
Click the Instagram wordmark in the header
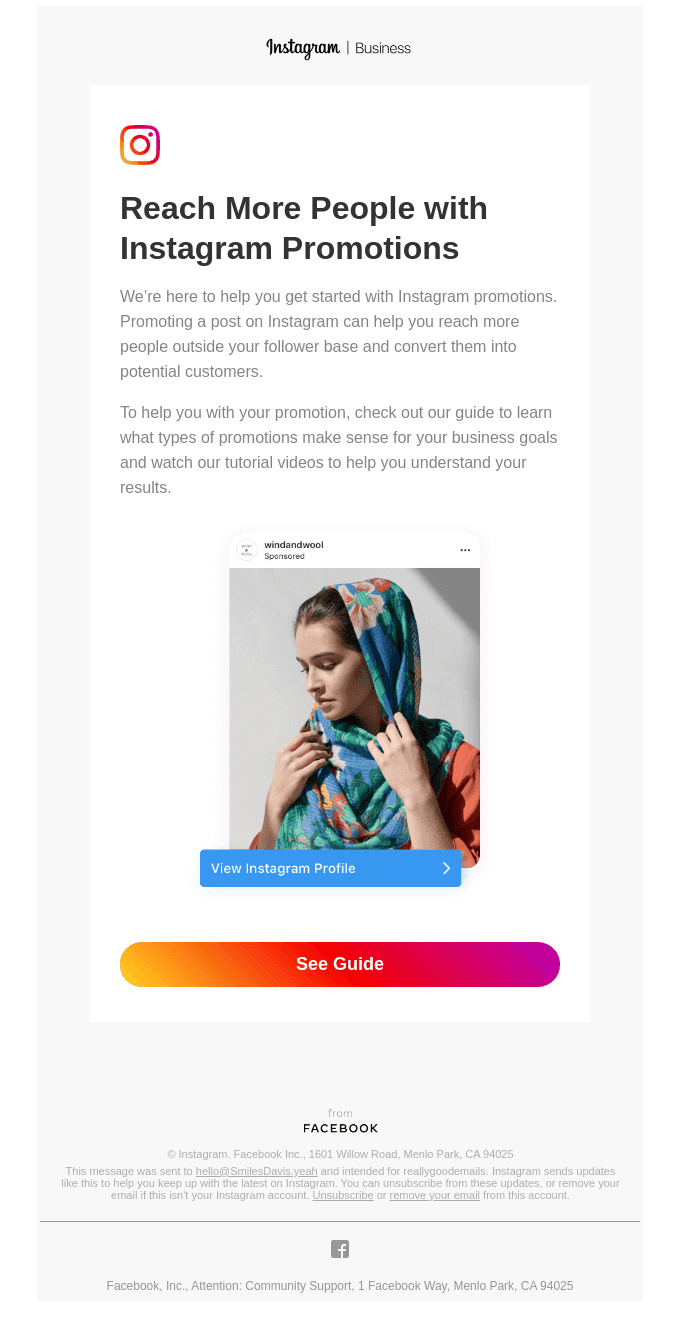coord(303,48)
